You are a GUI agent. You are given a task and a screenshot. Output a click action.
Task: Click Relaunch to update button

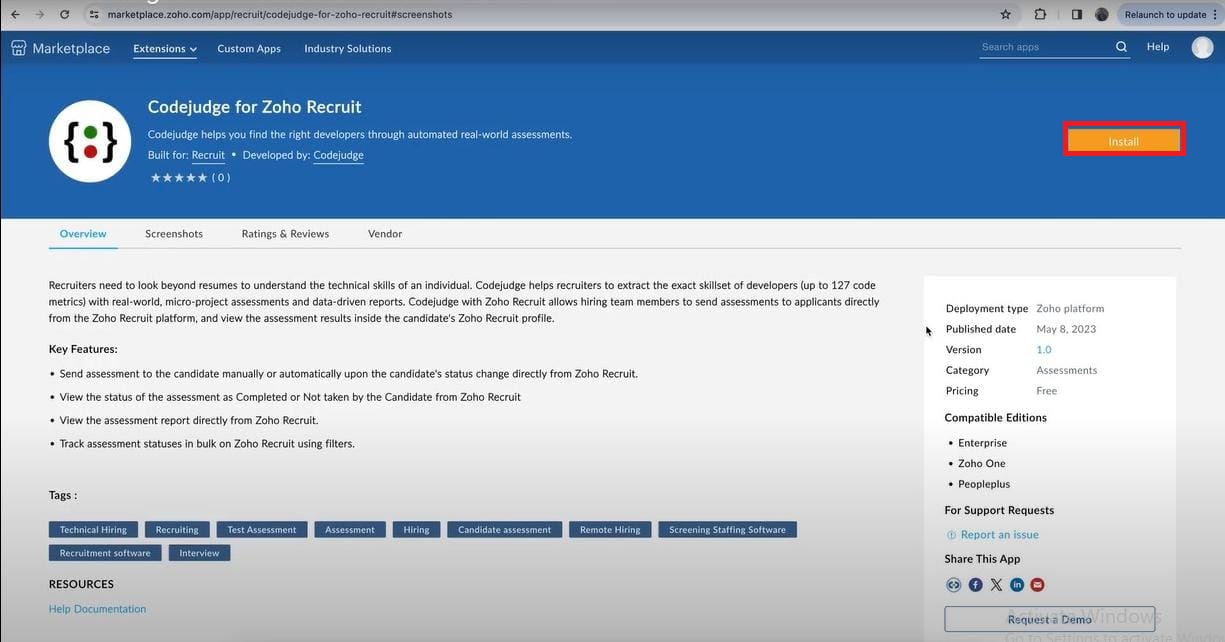[x=1165, y=15]
